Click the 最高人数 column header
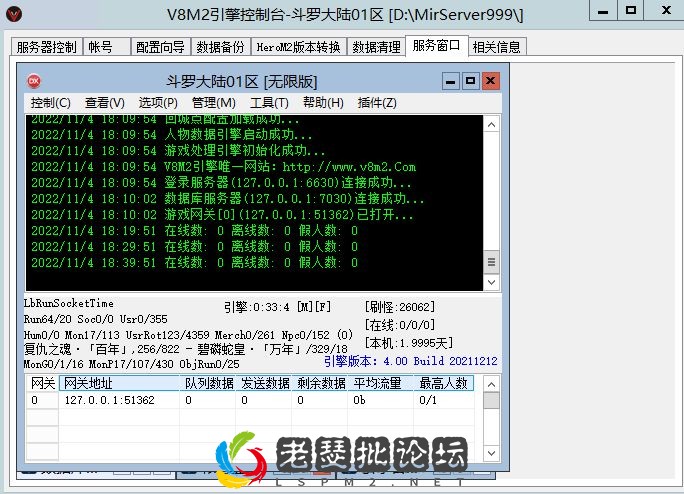 (x=444, y=384)
